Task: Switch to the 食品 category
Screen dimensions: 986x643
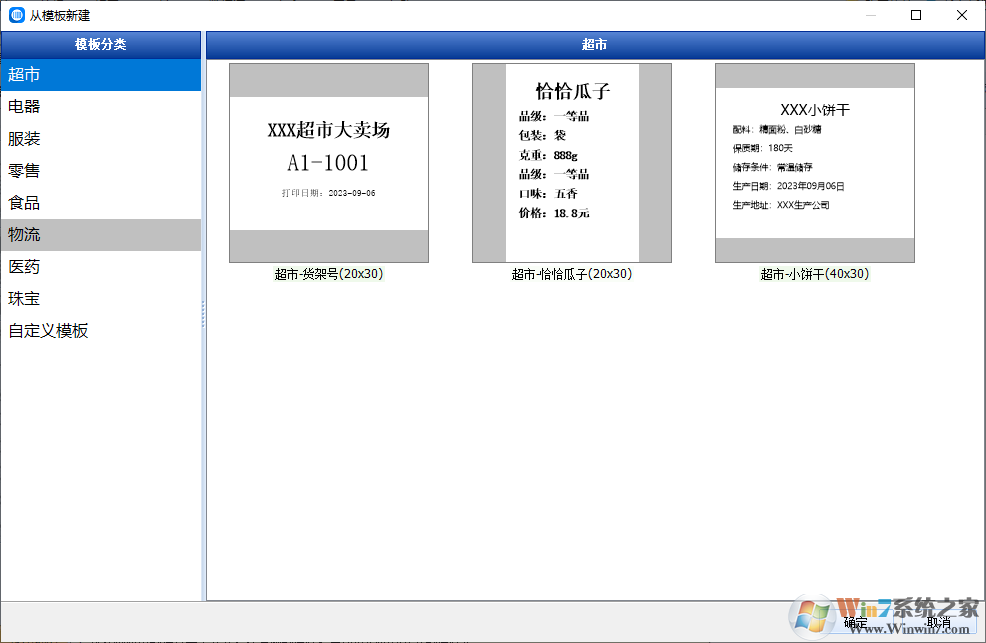Action: pyautogui.click(x=101, y=203)
